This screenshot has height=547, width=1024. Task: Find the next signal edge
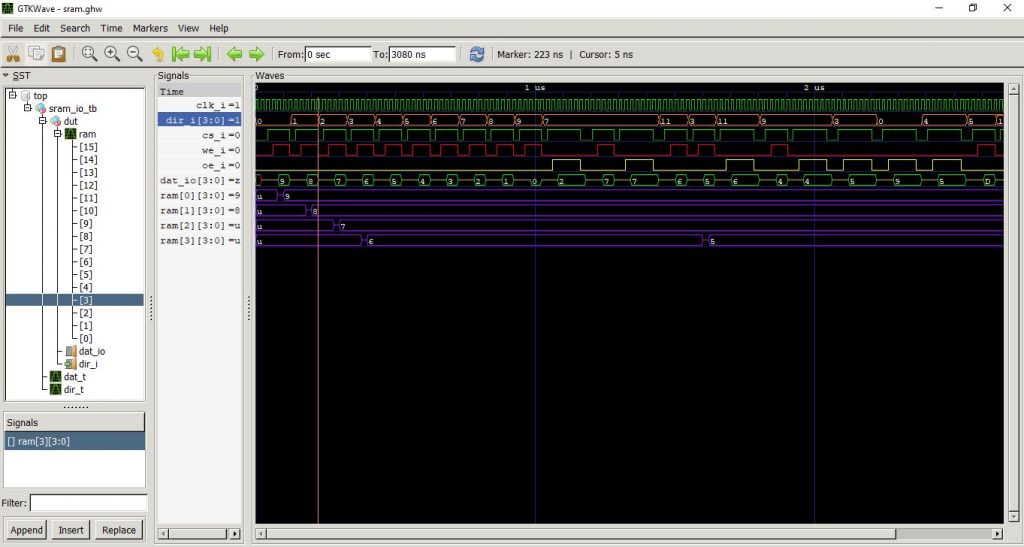[x=256, y=54]
